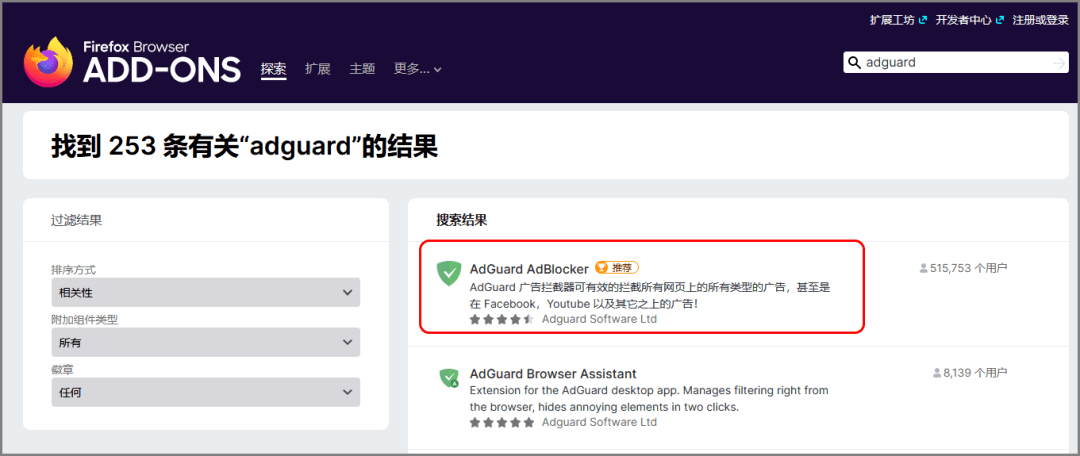Open the 扩展工坊 link
Image resolution: width=1080 pixels, height=456 pixels.
tap(897, 20)
